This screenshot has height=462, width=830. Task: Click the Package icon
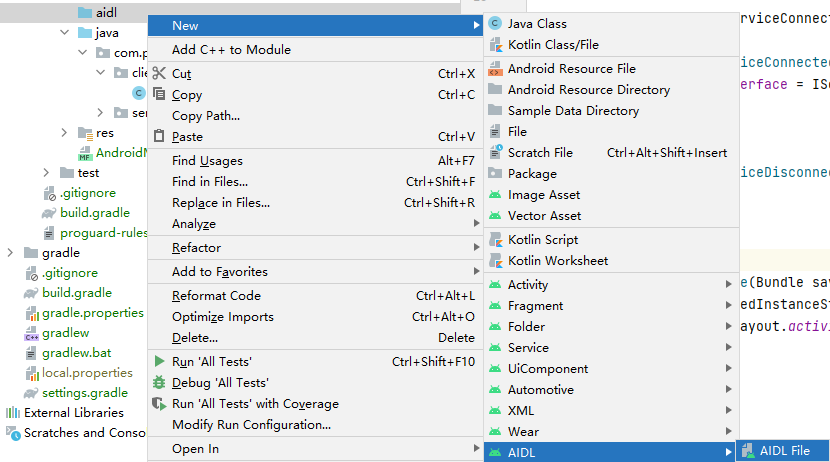point(495,173)
